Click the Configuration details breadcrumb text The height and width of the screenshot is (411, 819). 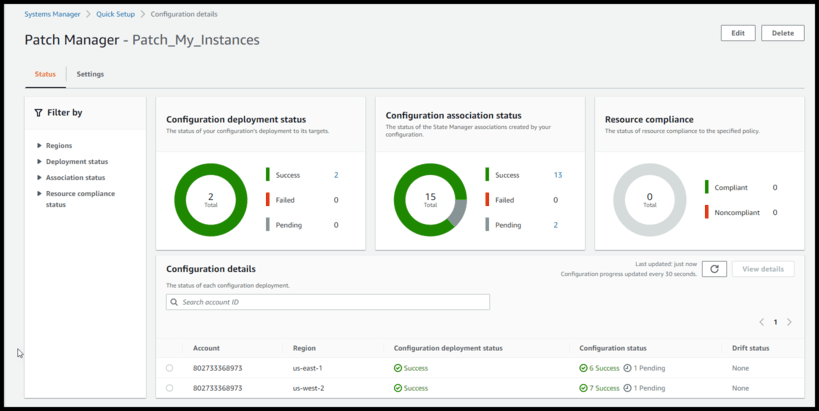184,14
